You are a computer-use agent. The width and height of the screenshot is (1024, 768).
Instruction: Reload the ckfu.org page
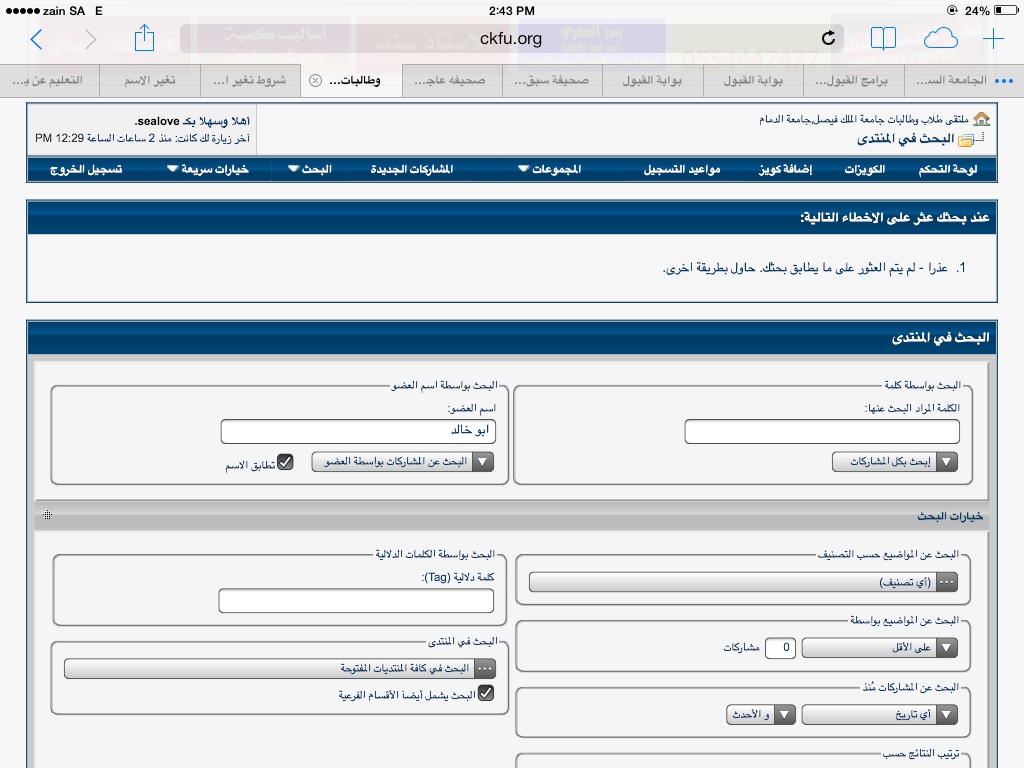[828, 39]
